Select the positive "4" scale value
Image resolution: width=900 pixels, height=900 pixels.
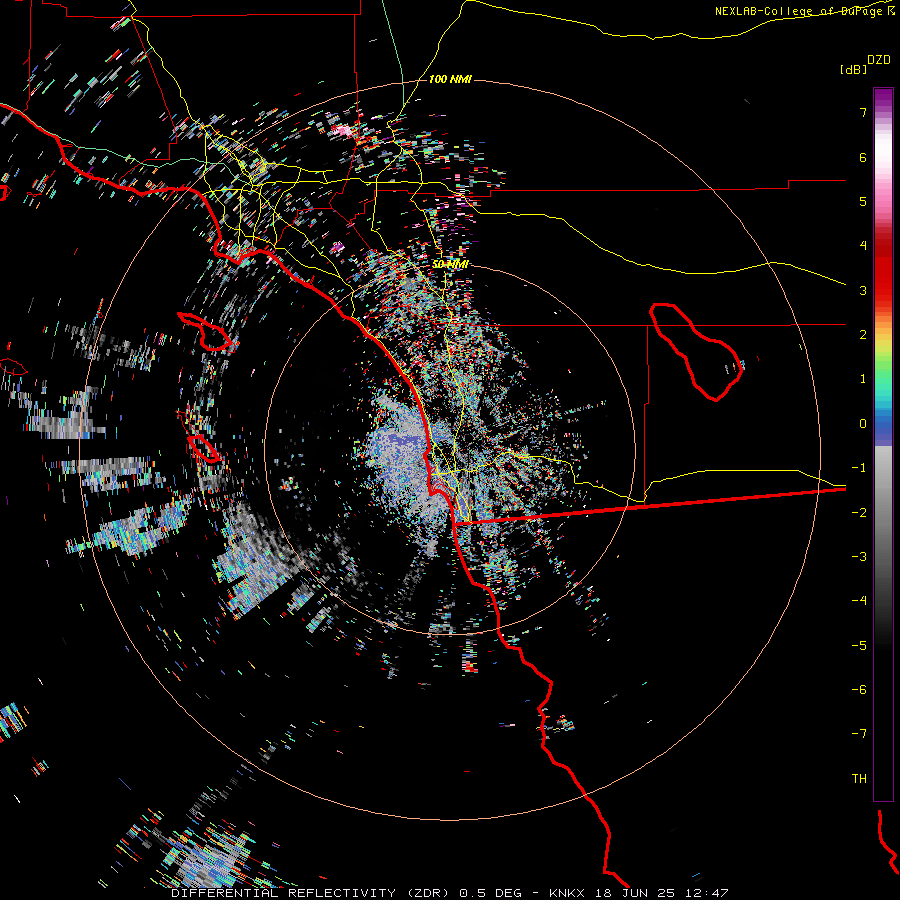863,246
